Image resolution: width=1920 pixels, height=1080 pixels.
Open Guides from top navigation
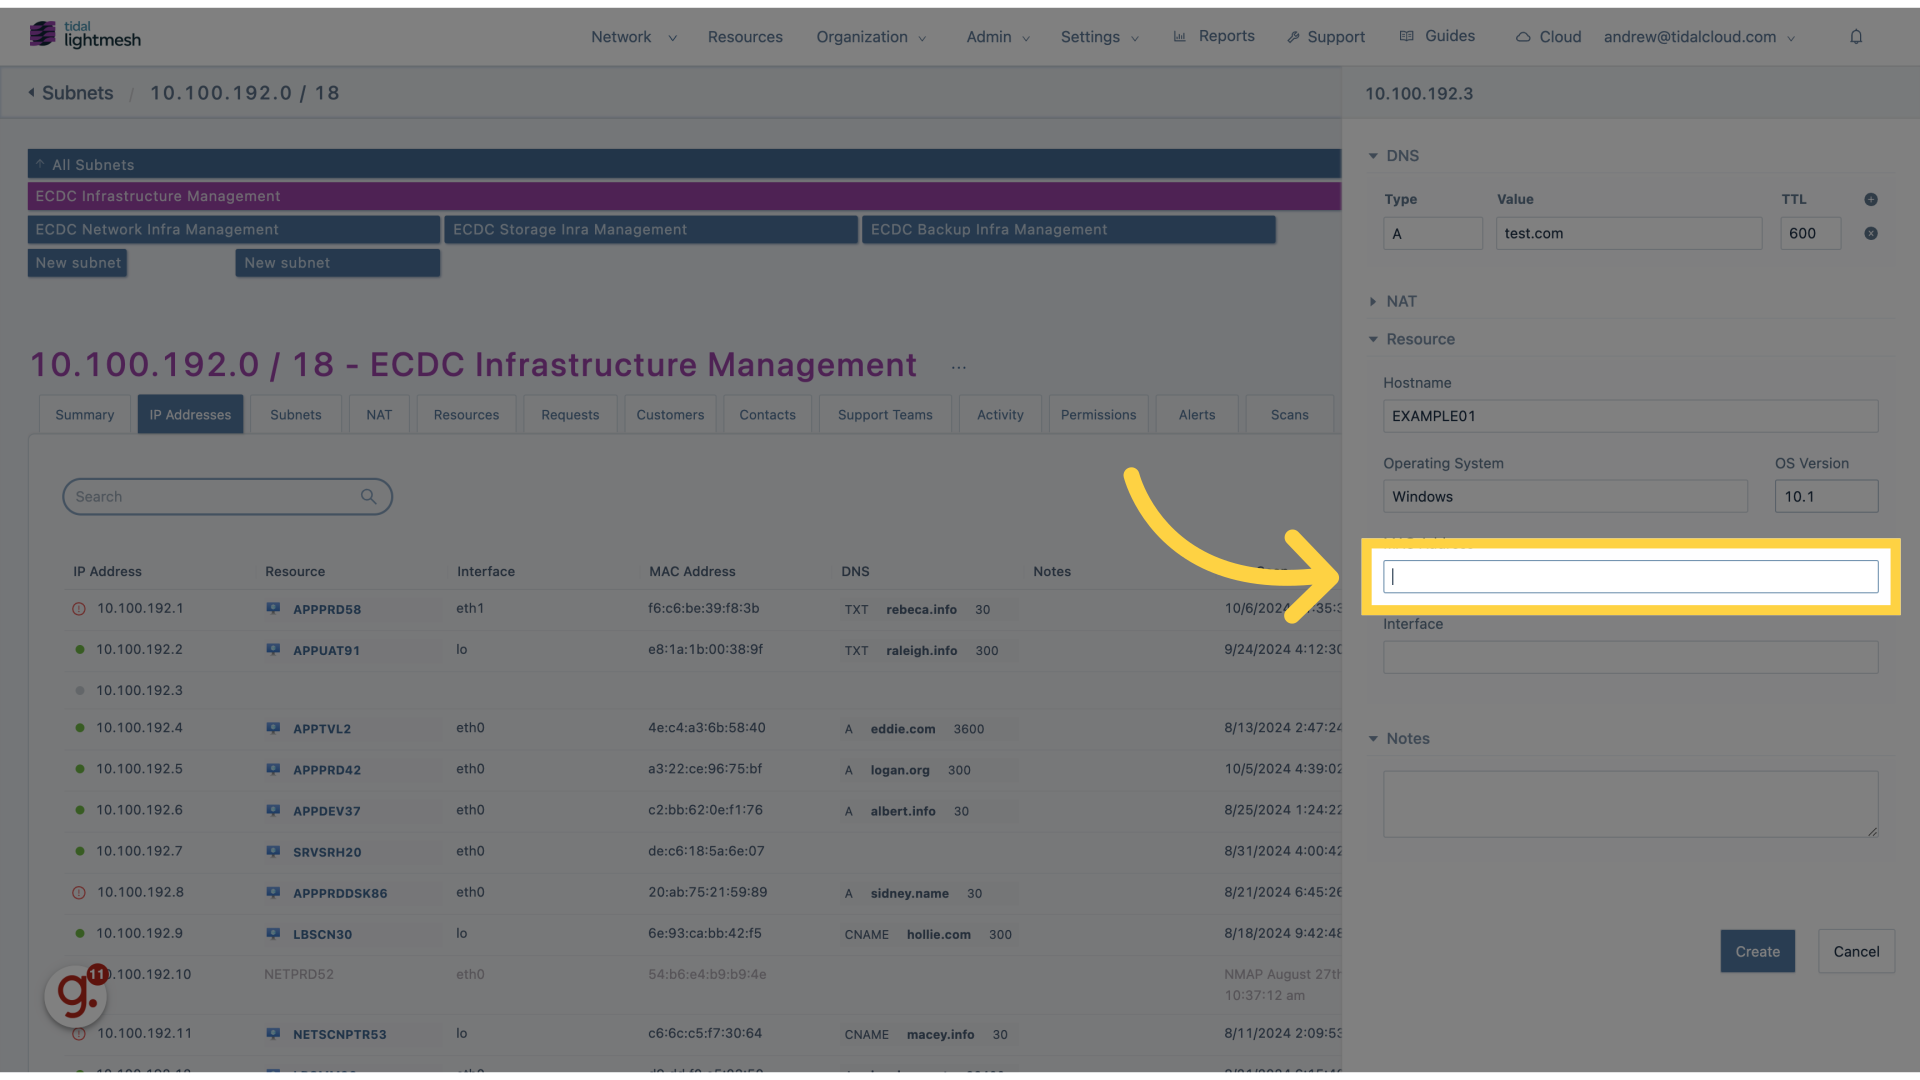pyautogui.click(x=1437, y=36)
